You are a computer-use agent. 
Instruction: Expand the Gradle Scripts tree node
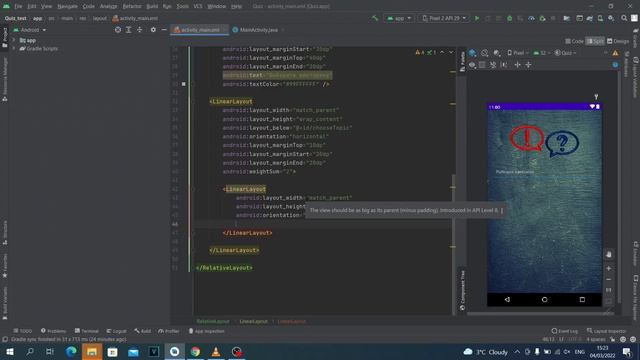[x=14, y=49]
